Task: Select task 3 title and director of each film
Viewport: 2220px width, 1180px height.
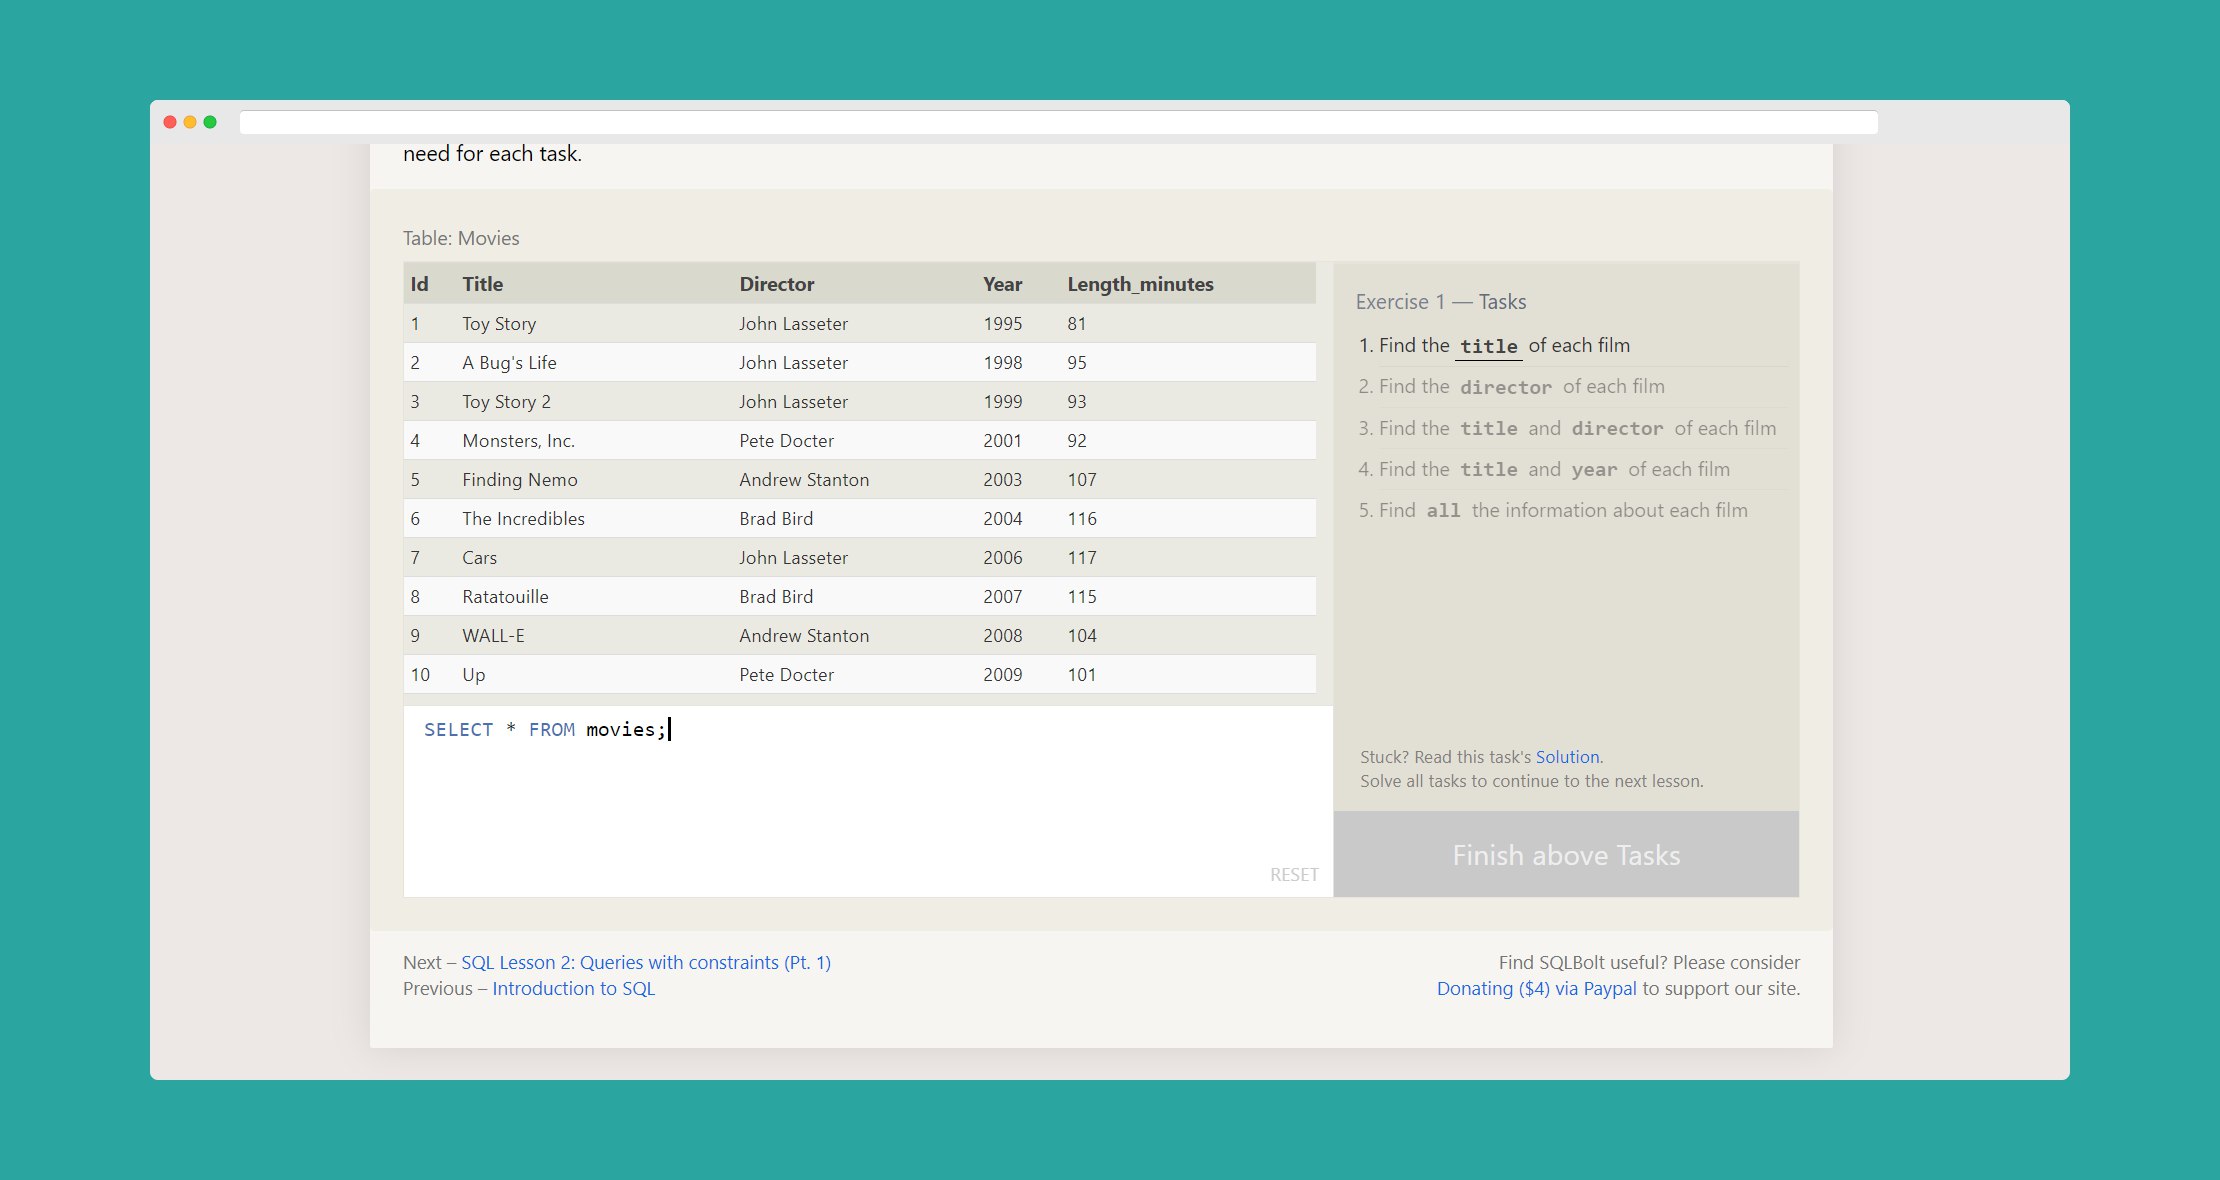Action: [x=1567, y=428]
